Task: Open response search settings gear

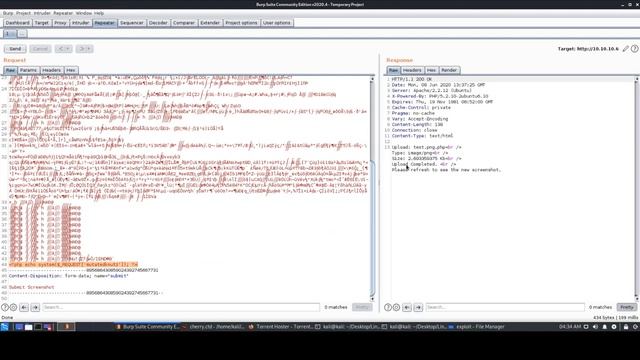Action: point(396,307)
